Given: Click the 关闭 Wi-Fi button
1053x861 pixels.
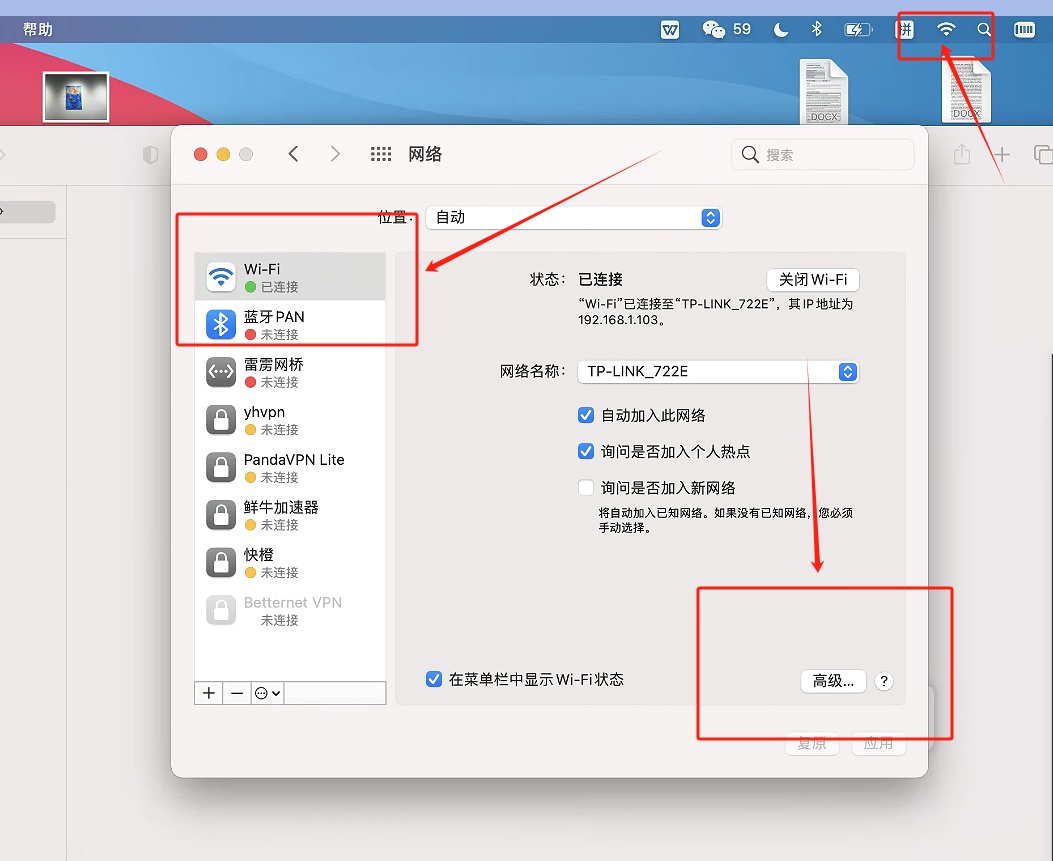Looking at the screenshot, I should coord(812,280).
